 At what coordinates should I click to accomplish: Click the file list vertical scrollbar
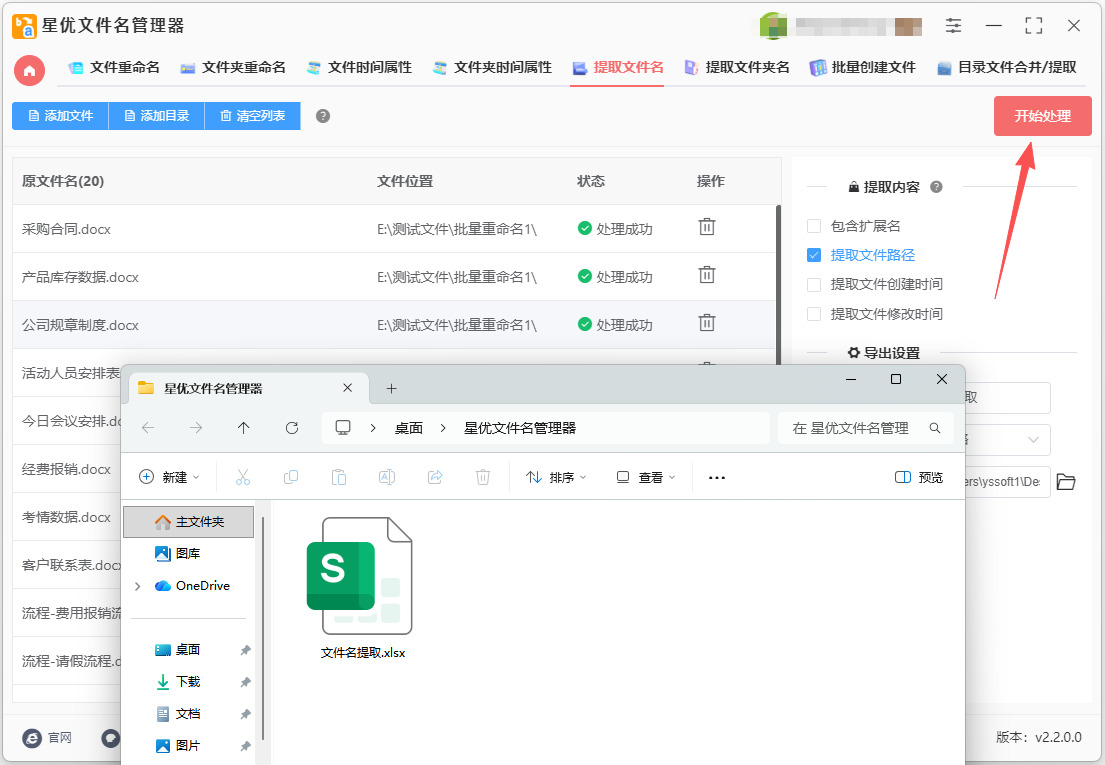(778, 285)
